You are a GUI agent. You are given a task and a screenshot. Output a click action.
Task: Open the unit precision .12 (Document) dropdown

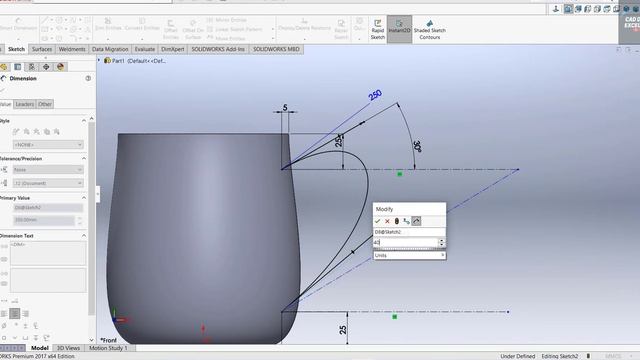(x=48, y=183)
